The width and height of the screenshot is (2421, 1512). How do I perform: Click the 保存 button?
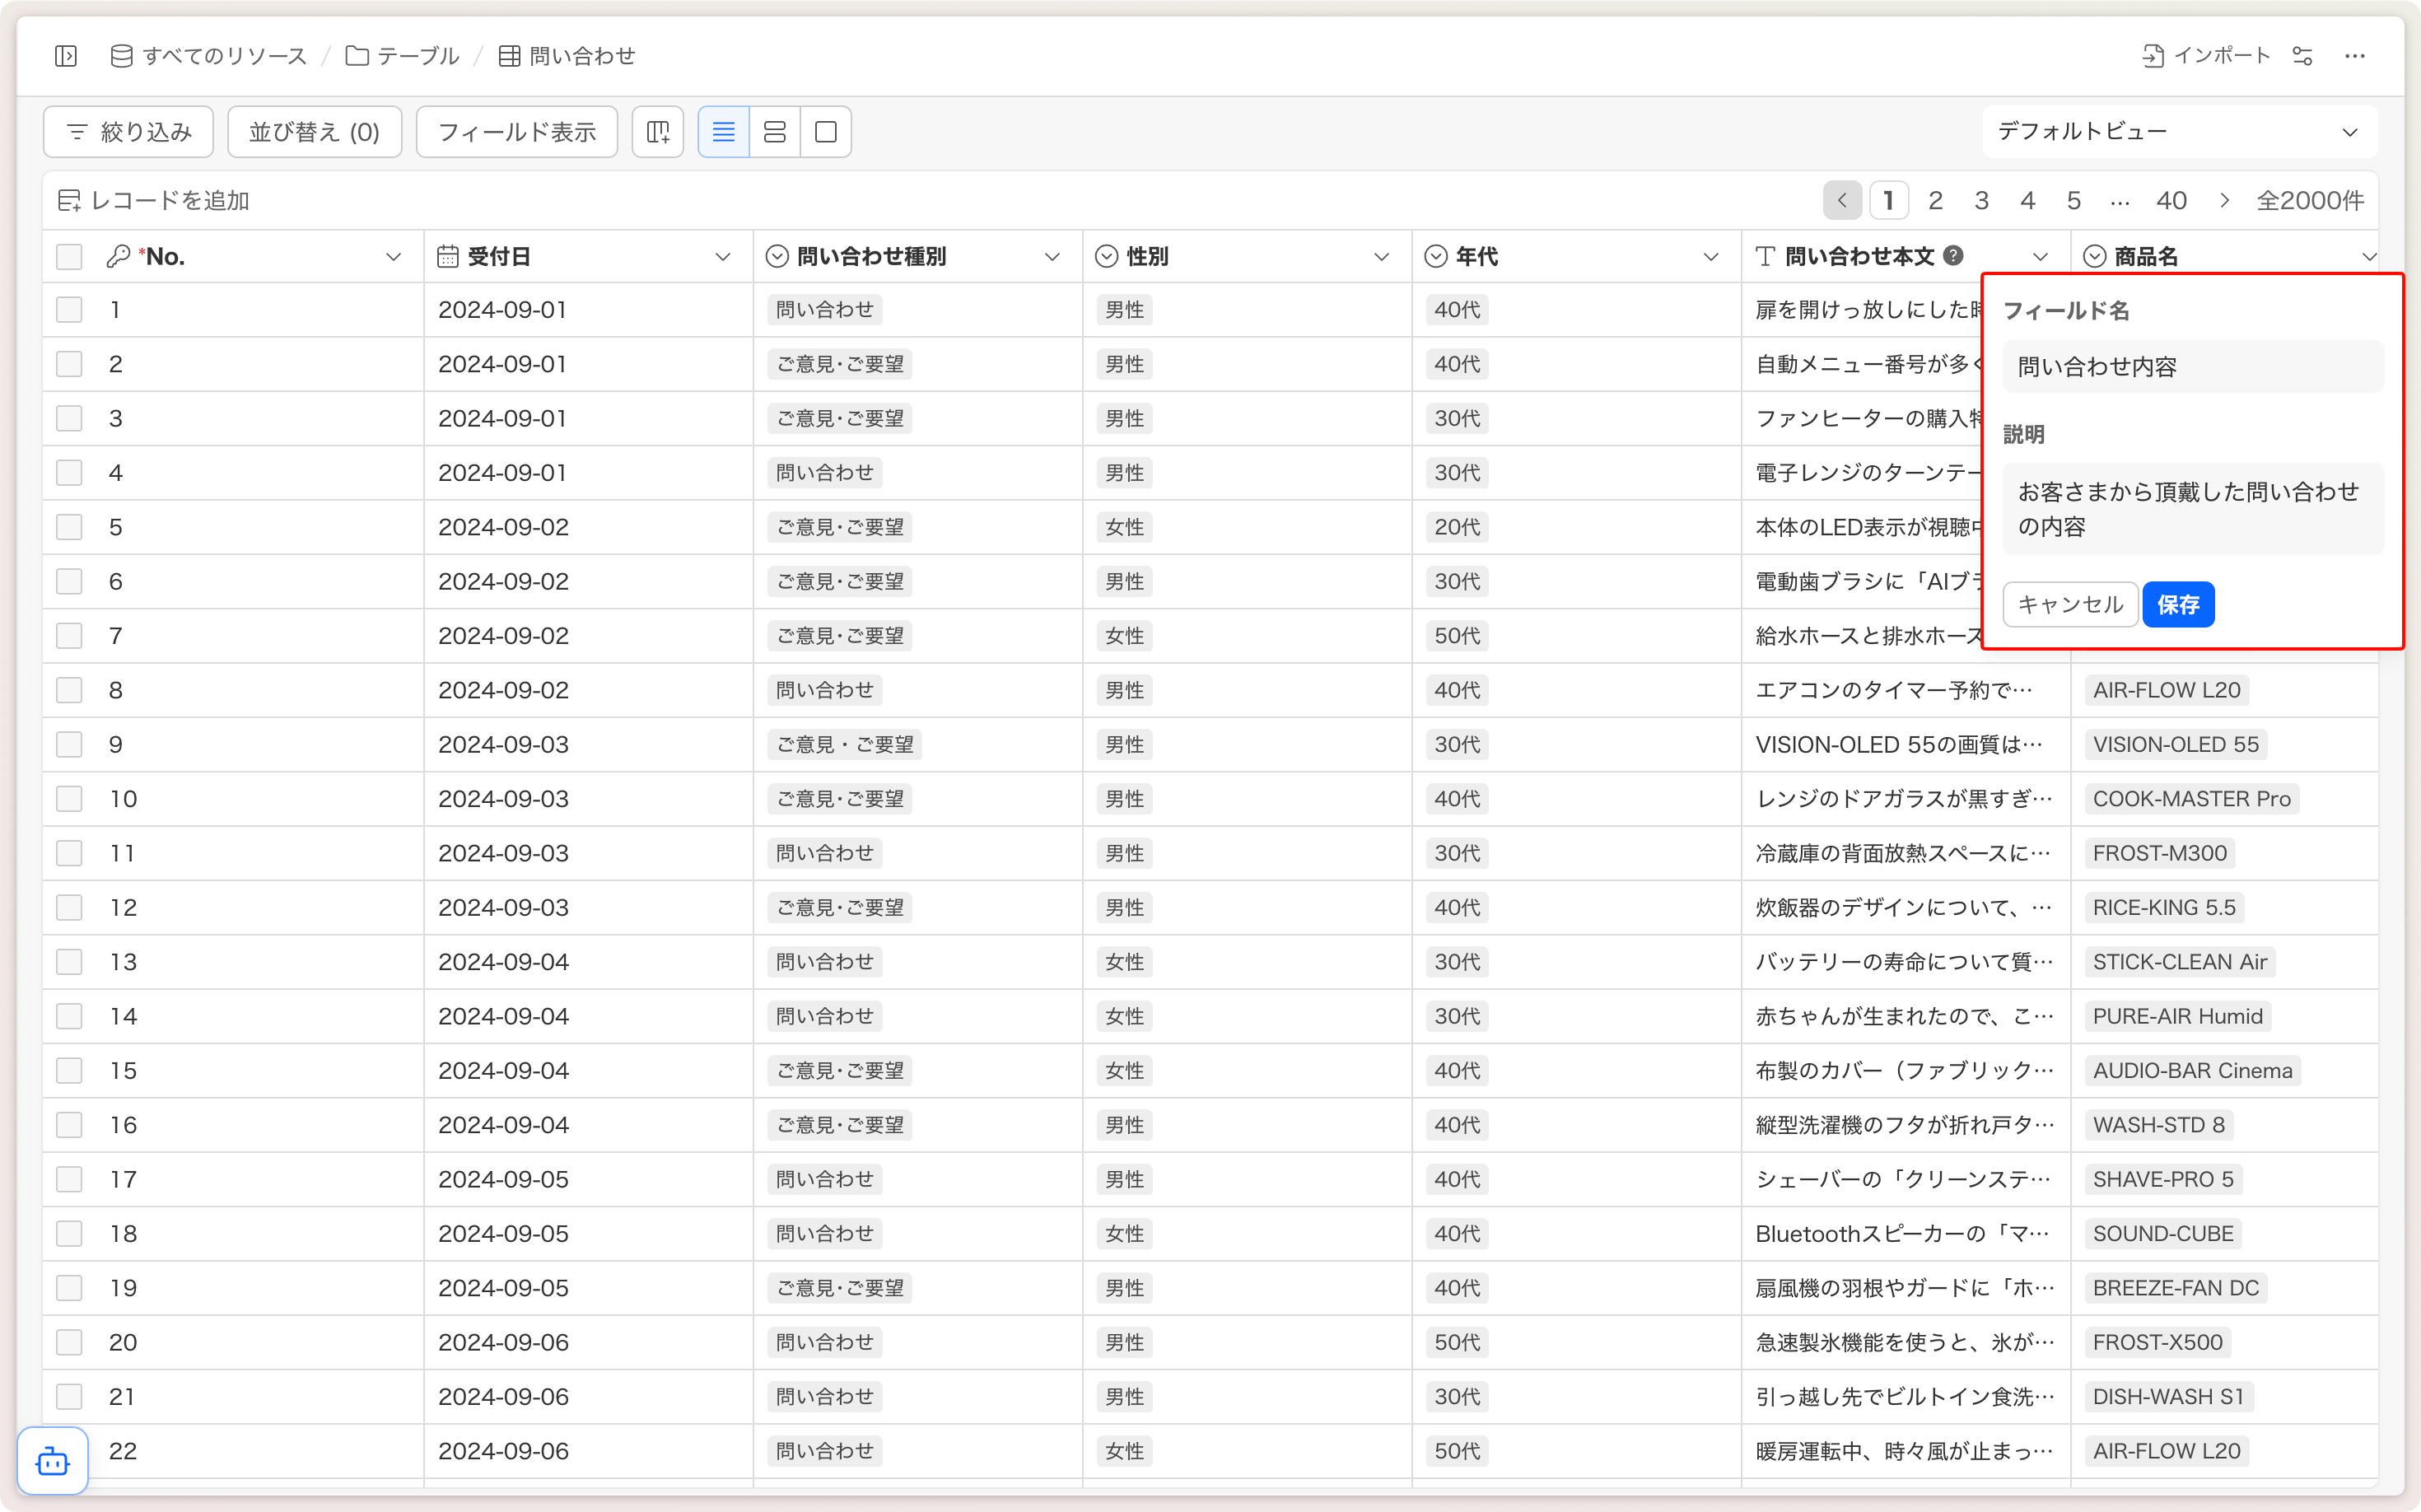(2178, 604)
